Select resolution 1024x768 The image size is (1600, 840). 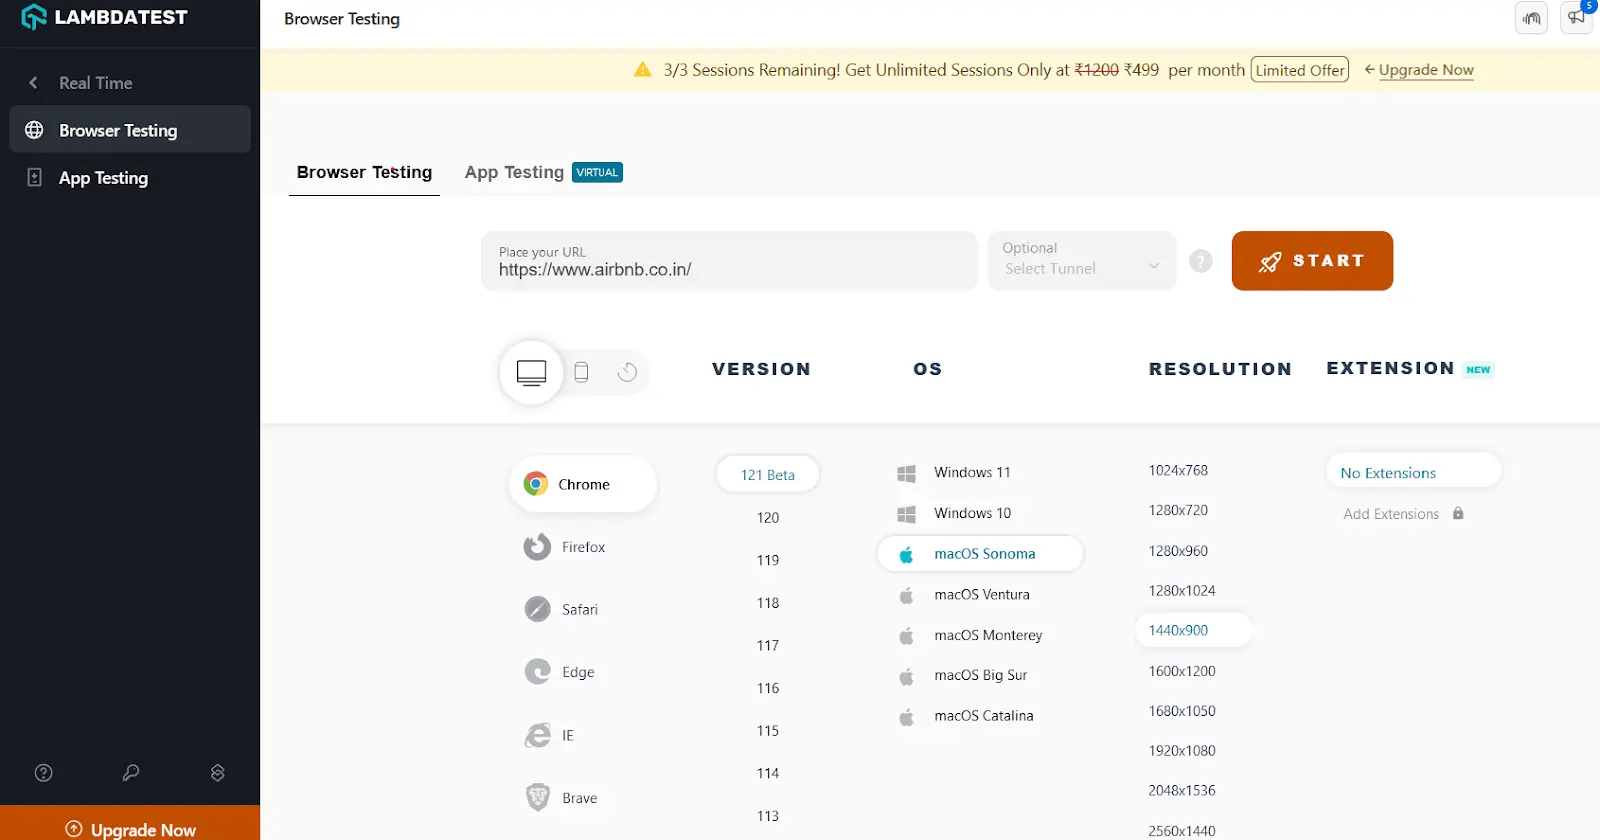(1178, 470)
